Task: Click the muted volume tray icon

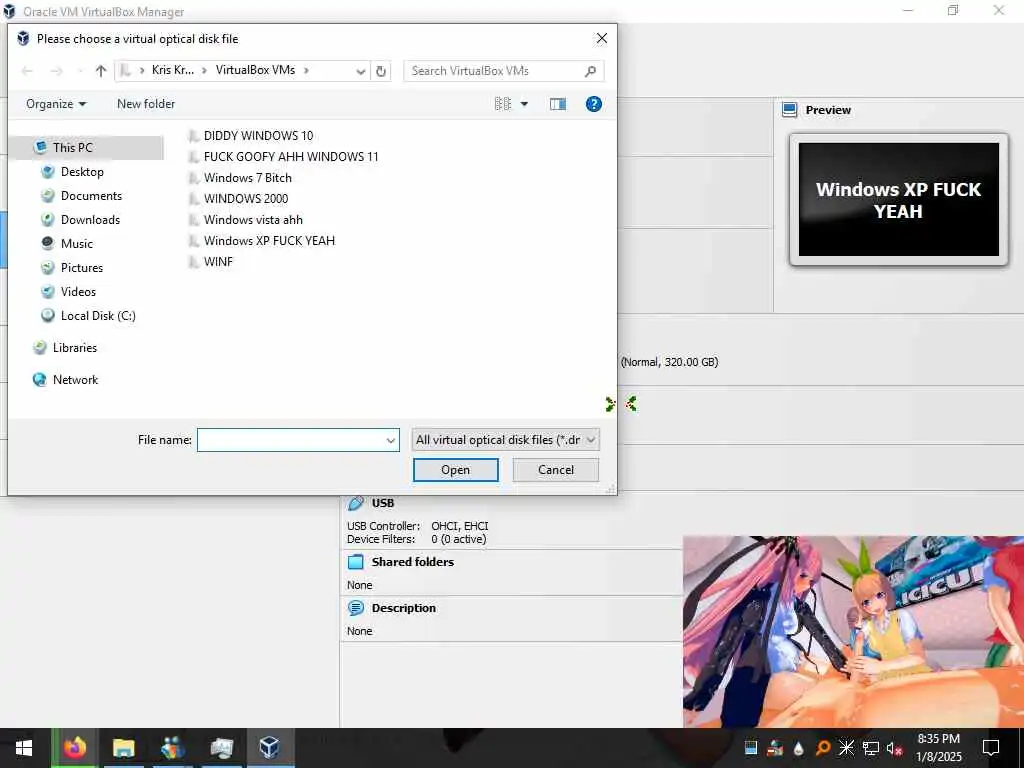Action: click(x=894, y=748)
